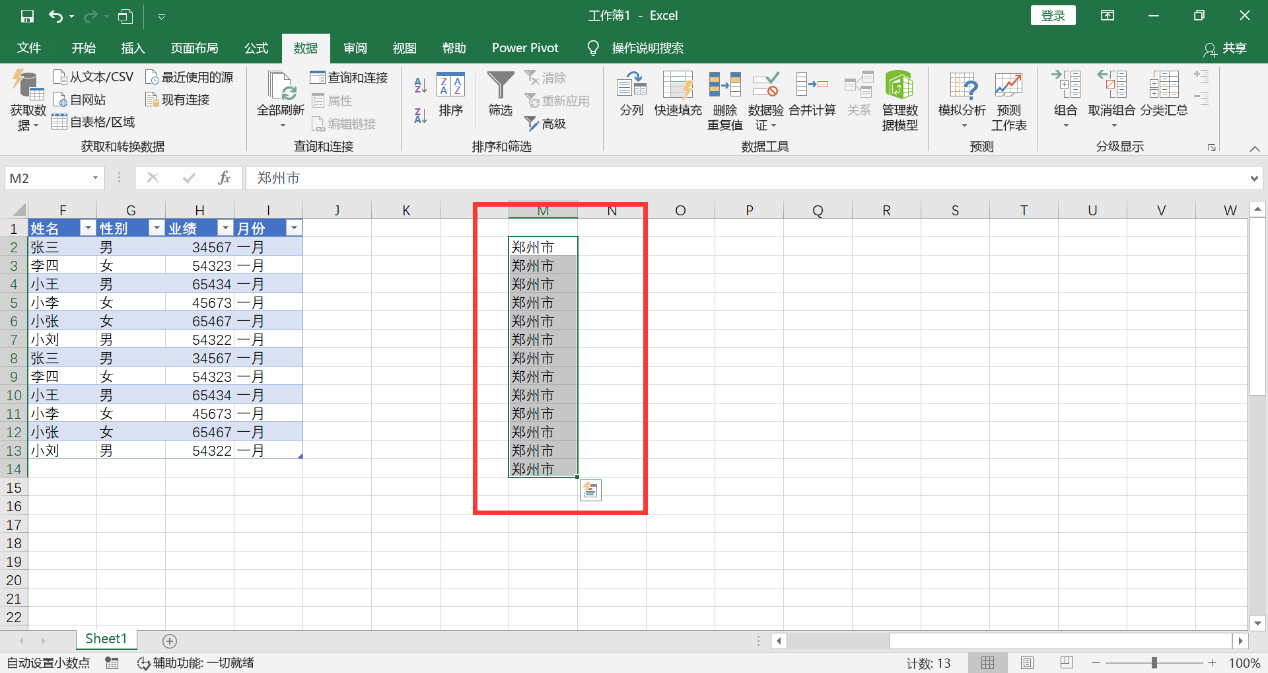1268x673 pixels.
Task: Import data From Text/CSV (从文本/CSV)
Action: coord(93,77)
